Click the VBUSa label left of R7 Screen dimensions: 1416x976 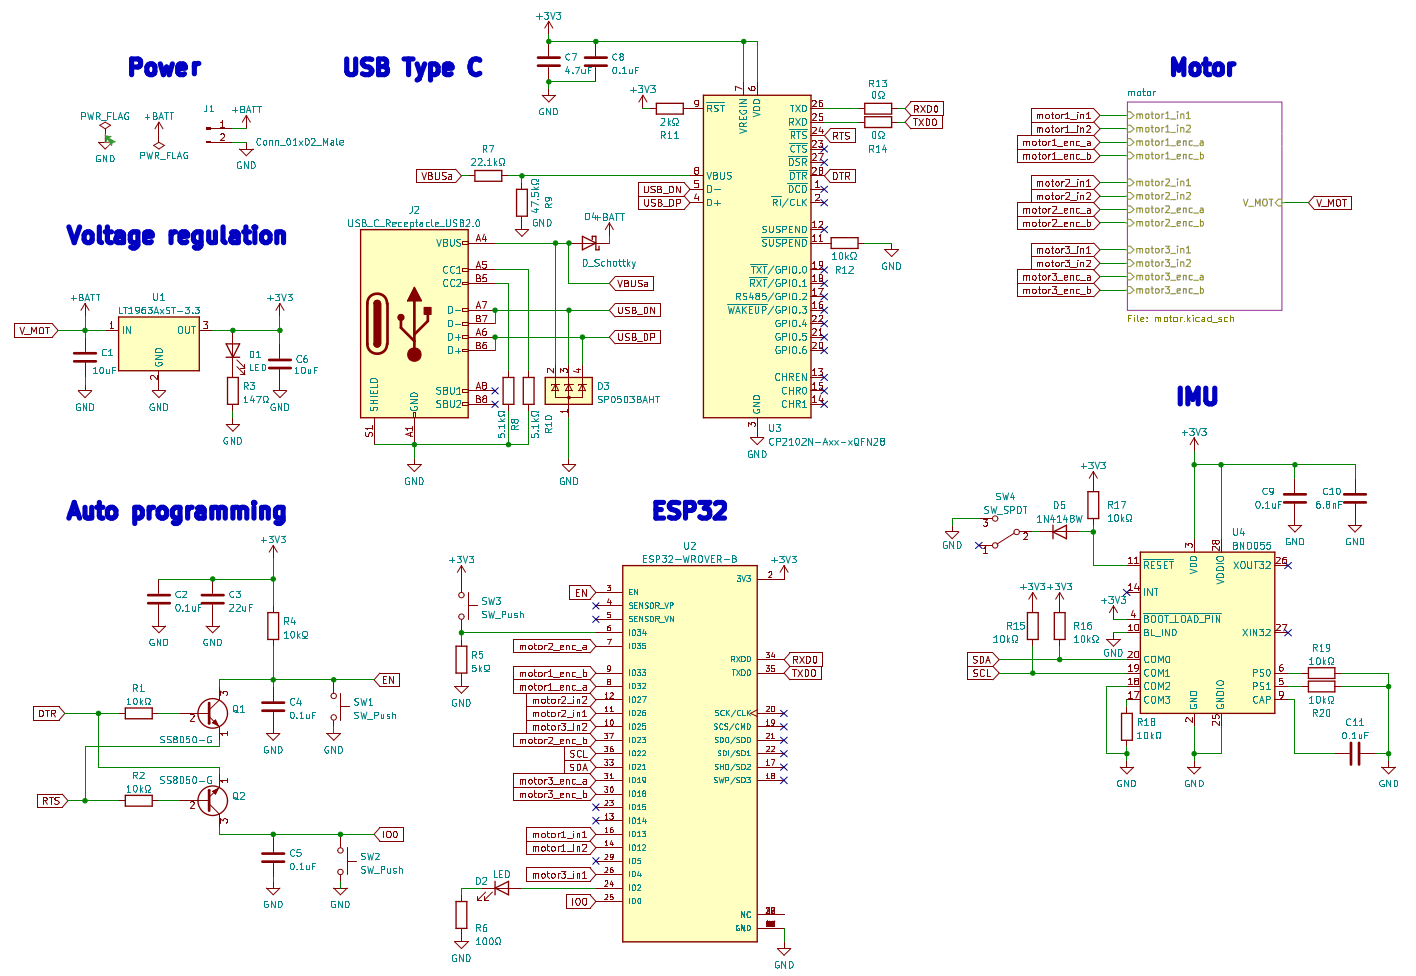tap(439, 176)
